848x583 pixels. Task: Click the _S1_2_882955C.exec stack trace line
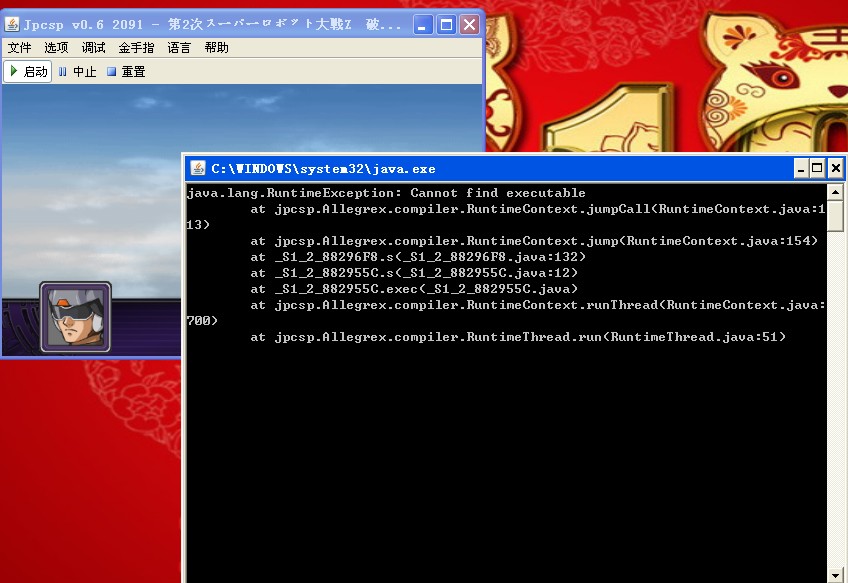coord(414,289)
